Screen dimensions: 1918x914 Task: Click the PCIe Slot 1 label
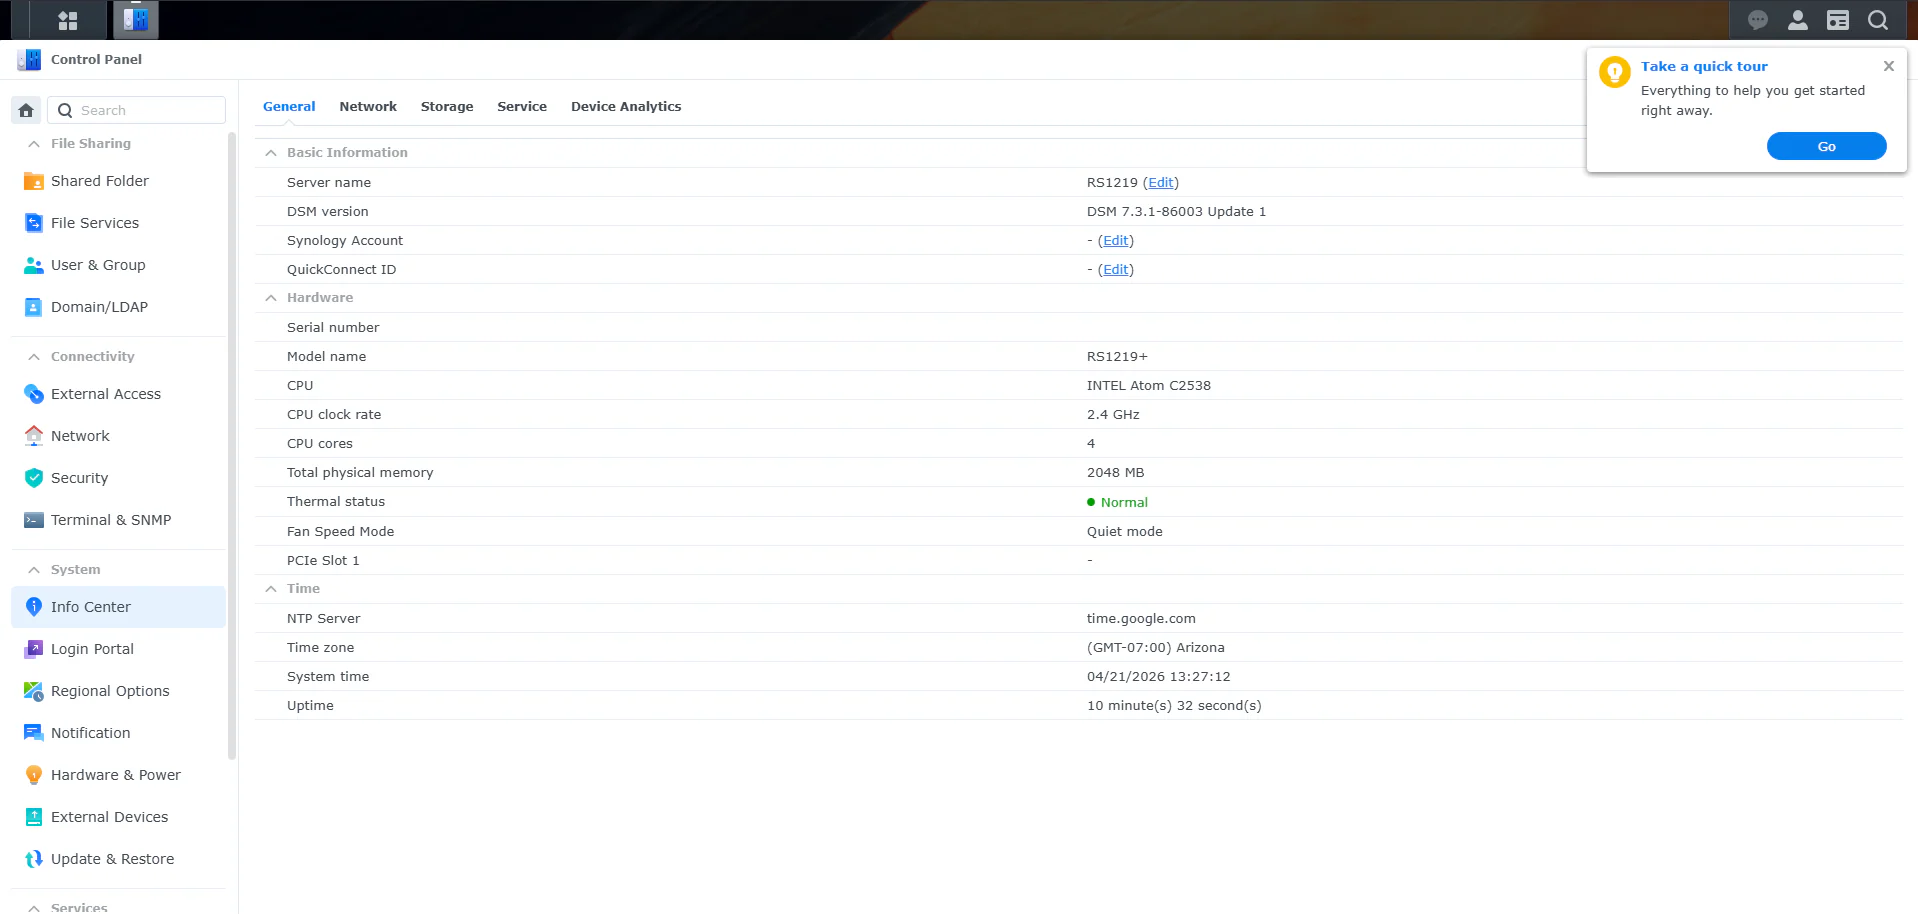323,560
